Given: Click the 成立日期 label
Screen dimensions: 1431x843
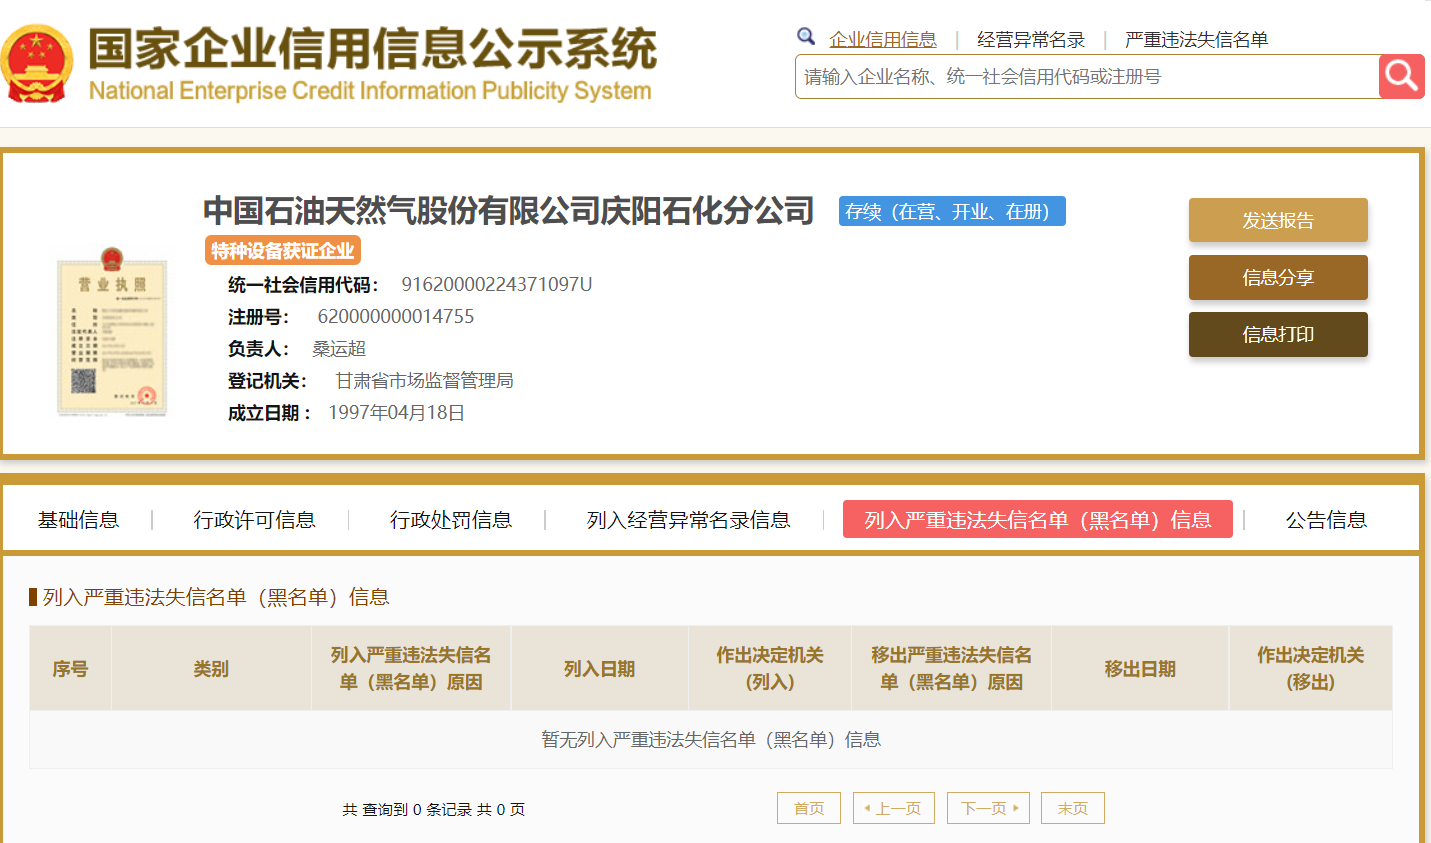Looking at the screenshot, I should coord(269,412).
